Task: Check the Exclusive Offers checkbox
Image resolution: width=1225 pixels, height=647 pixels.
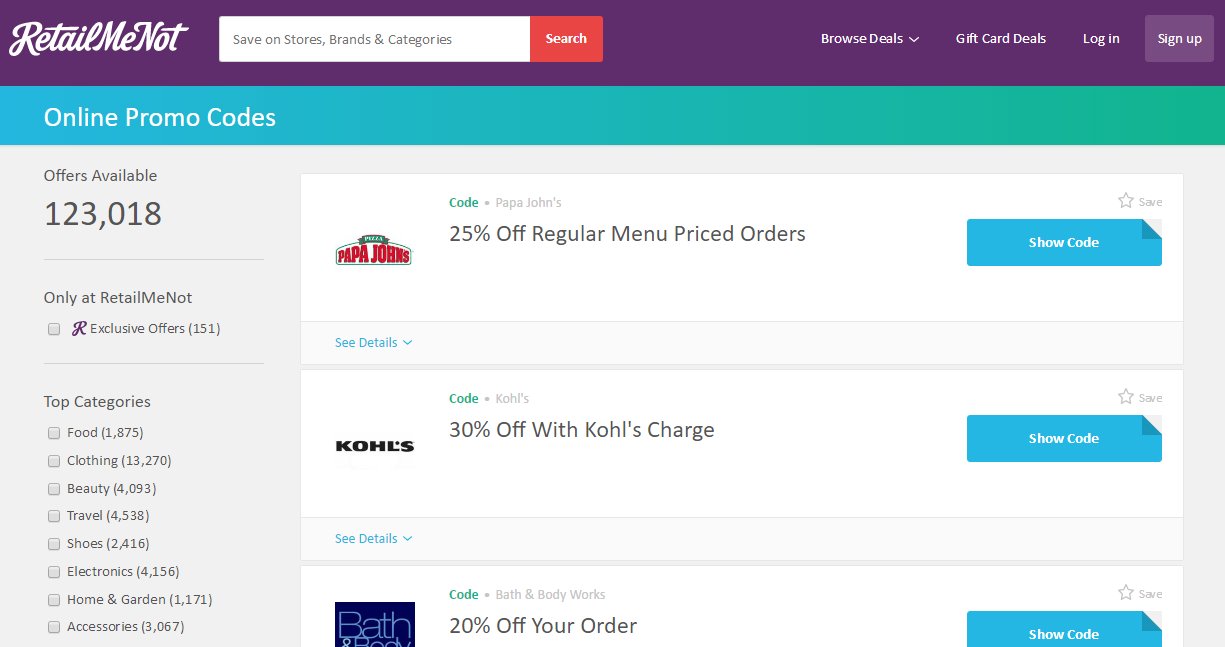Action: [54, 329]
